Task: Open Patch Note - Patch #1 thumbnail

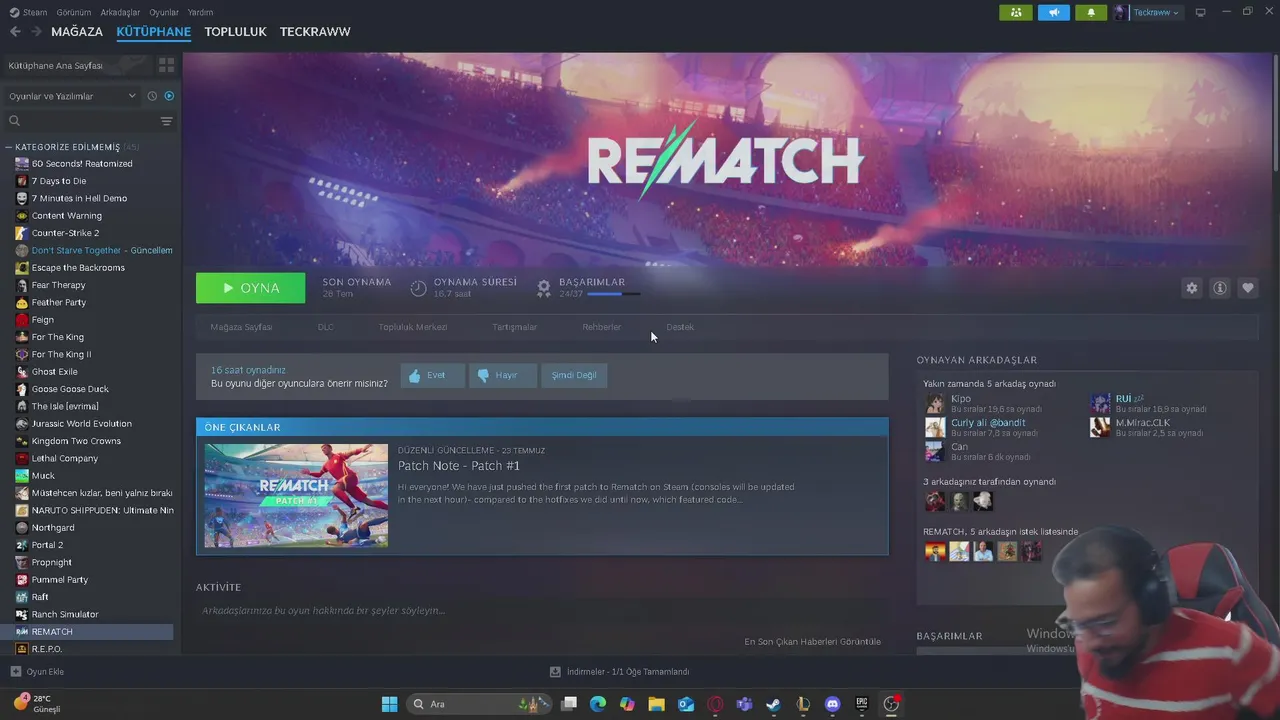Action: point(296,496)
